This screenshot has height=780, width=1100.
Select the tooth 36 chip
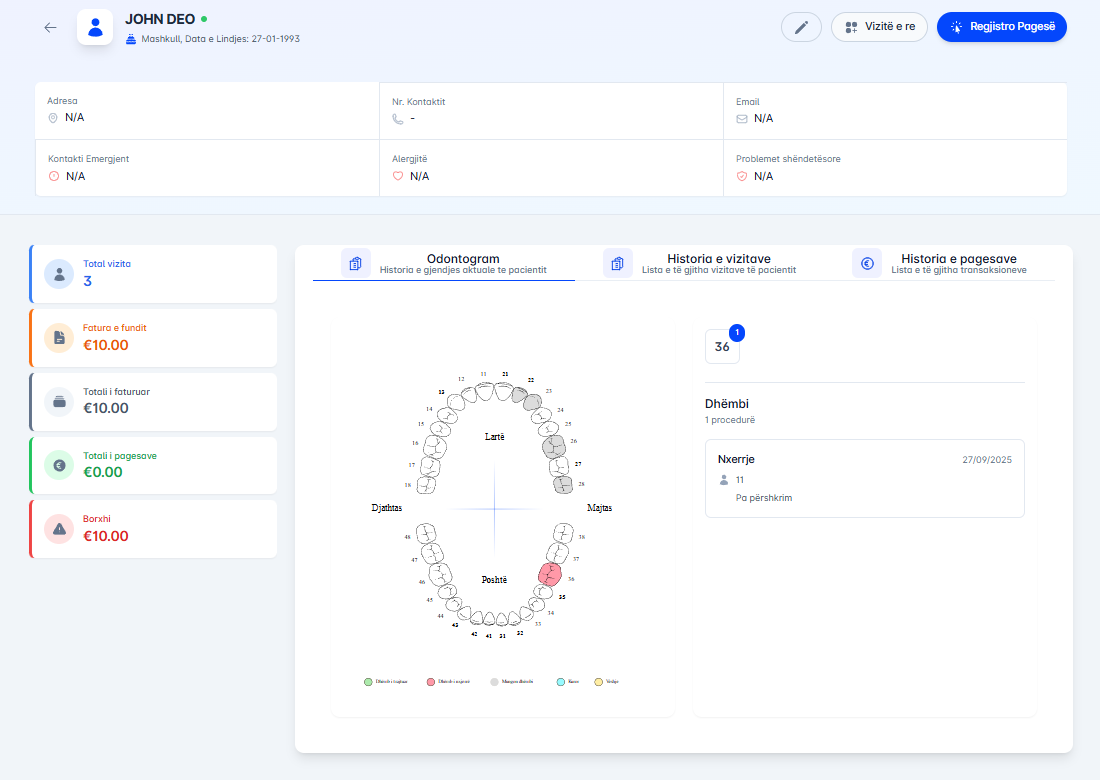pyautogui.click(x=722, y=347)
